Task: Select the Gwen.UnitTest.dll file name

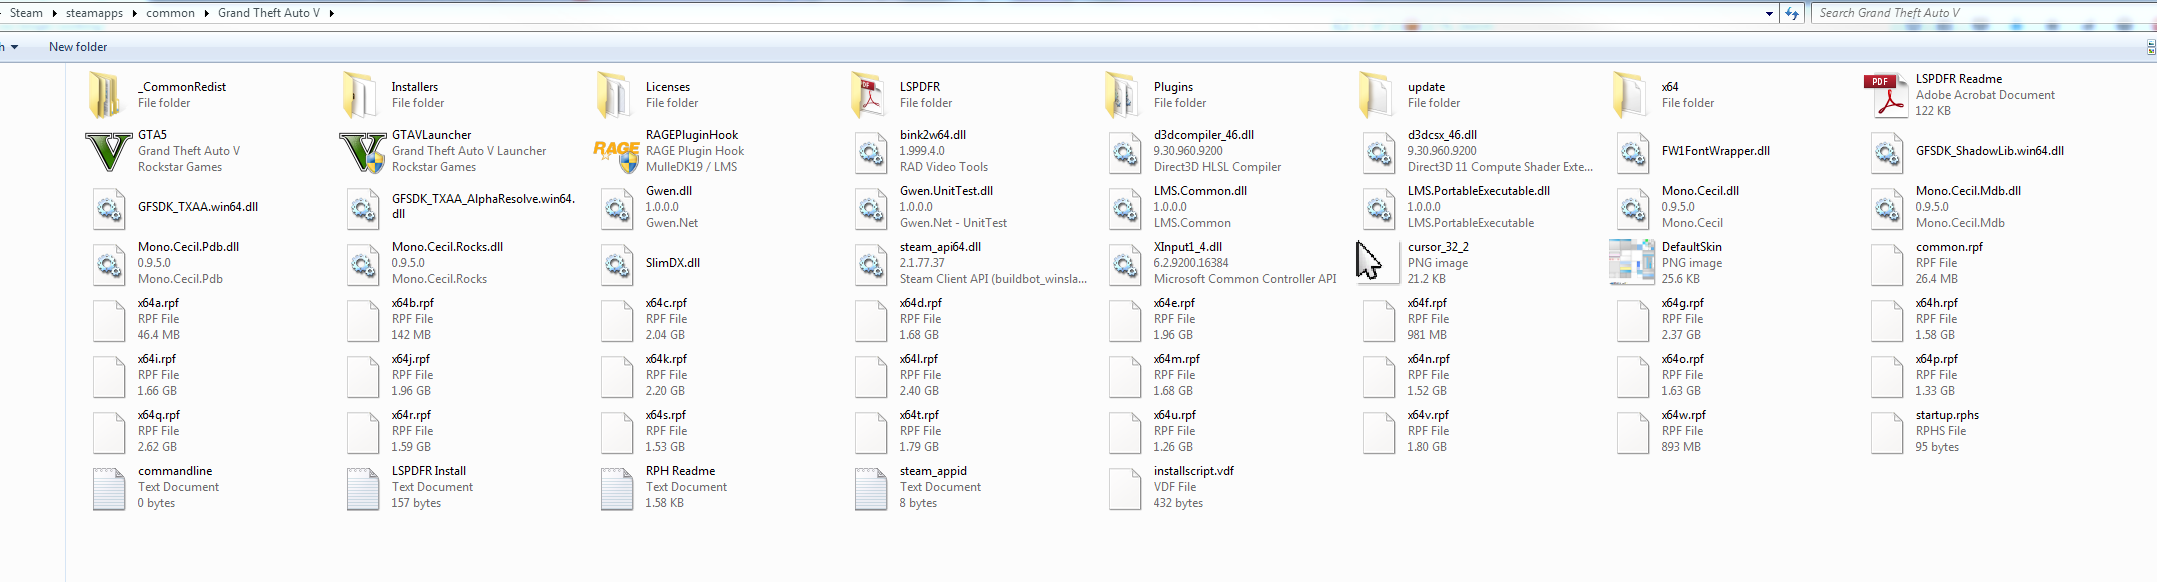Action: tap(946, 191)
